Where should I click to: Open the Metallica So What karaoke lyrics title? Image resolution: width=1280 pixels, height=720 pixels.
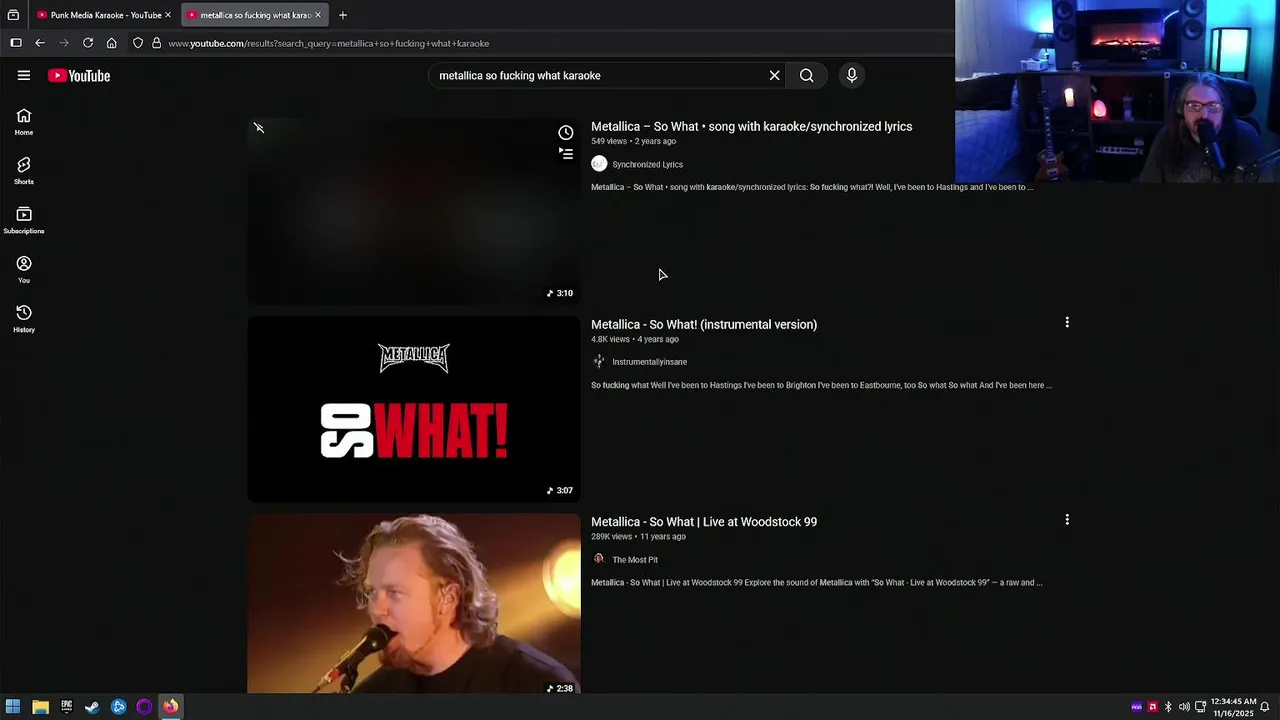click(x=751, y=126)
